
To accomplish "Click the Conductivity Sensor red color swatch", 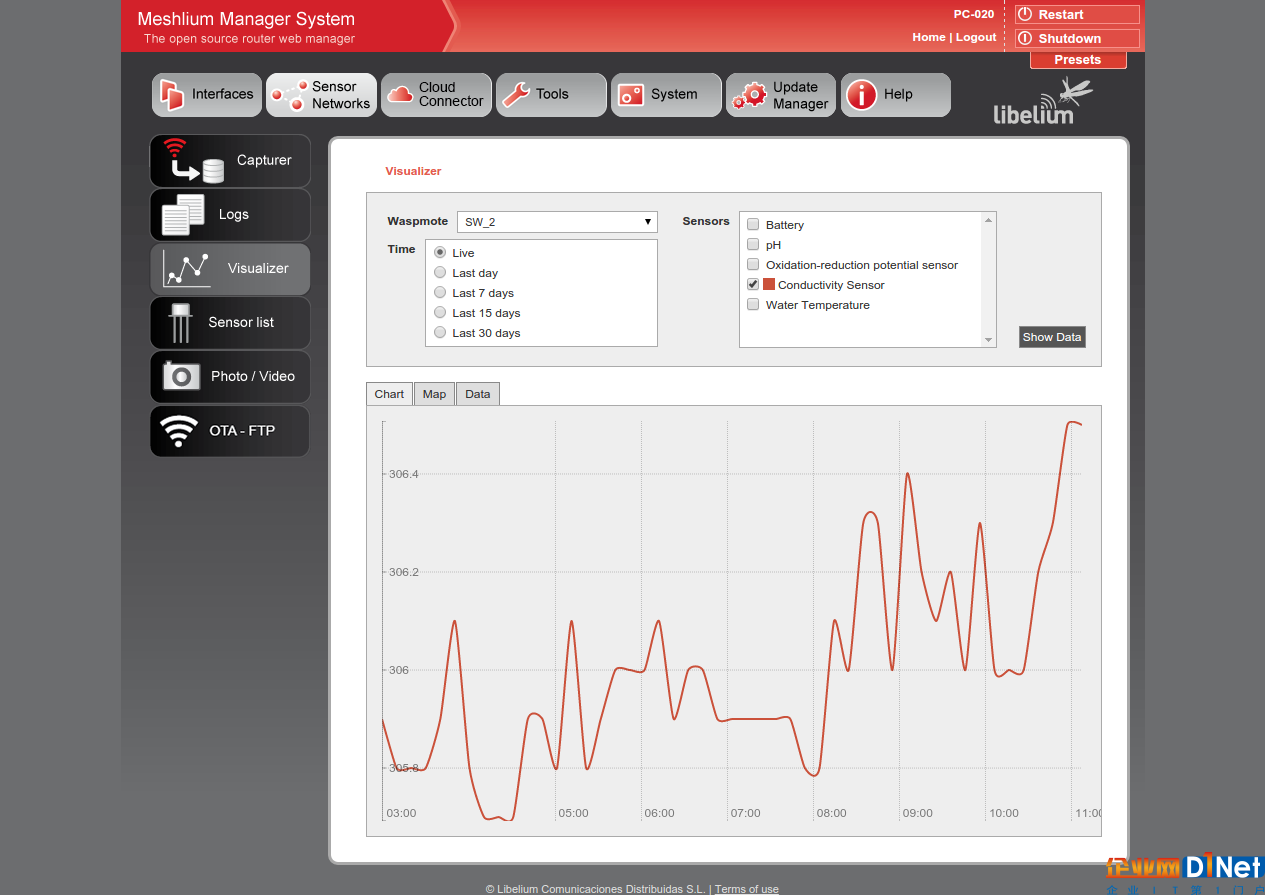I will [769, 284].
